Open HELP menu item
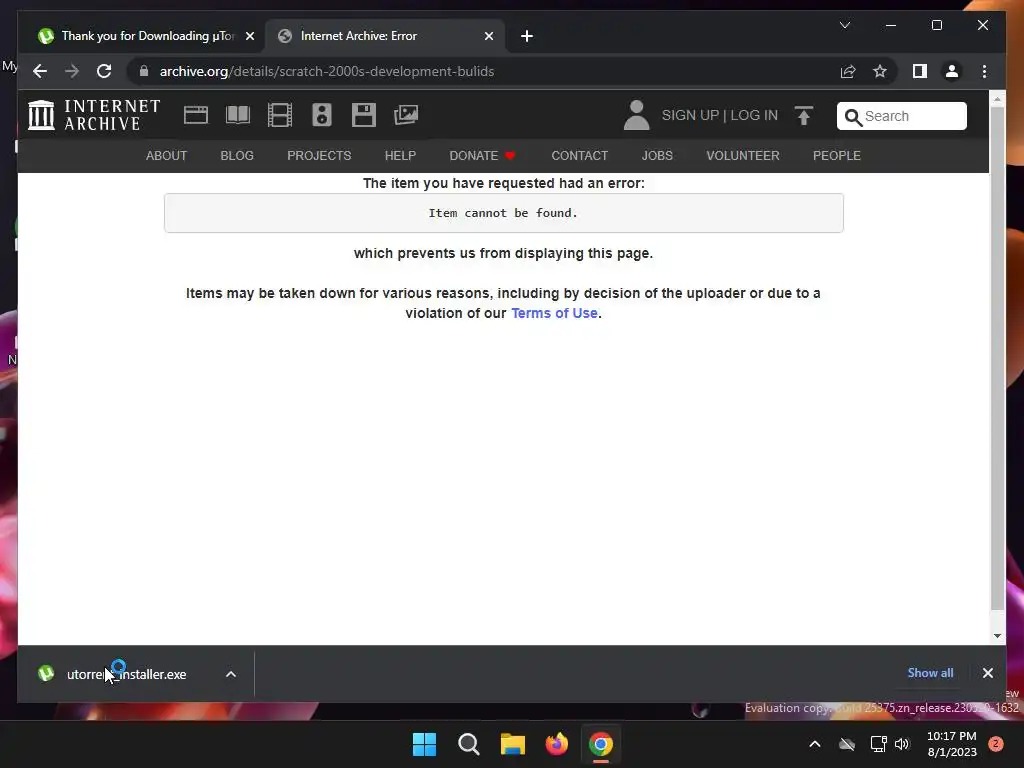 tap(400, 155)
